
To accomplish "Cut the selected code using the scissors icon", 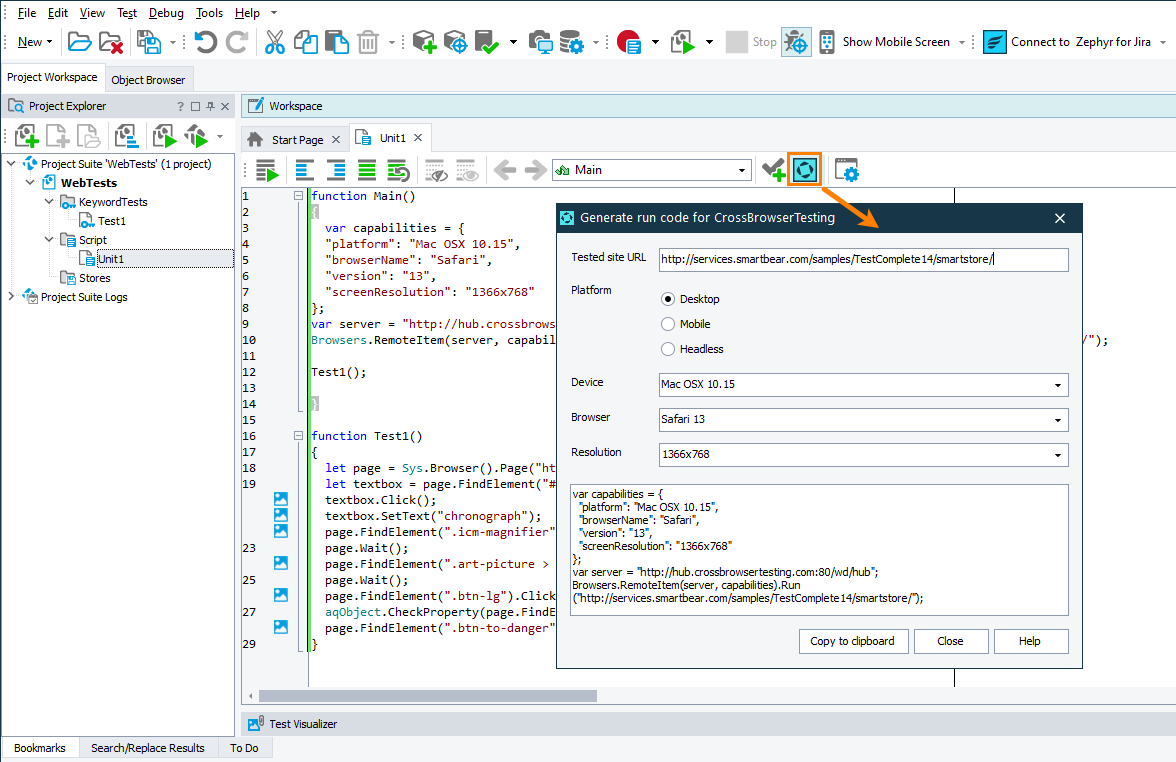I will [274, 41].
